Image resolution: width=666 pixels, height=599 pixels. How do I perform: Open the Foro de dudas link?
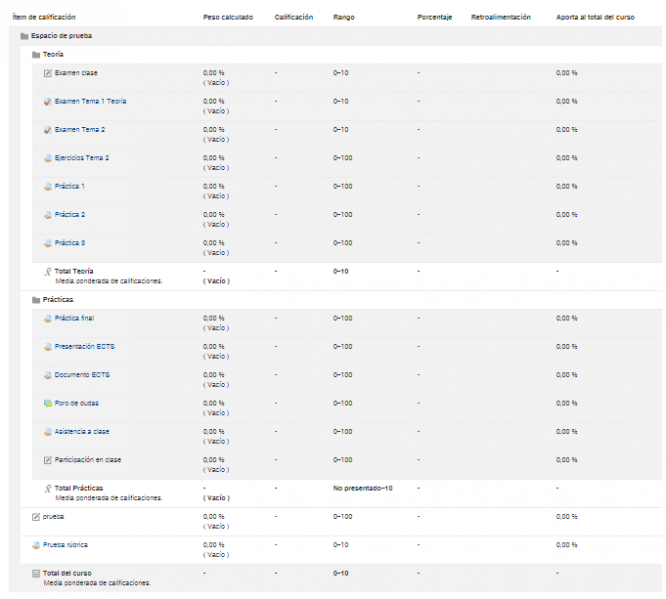(76, 403)
